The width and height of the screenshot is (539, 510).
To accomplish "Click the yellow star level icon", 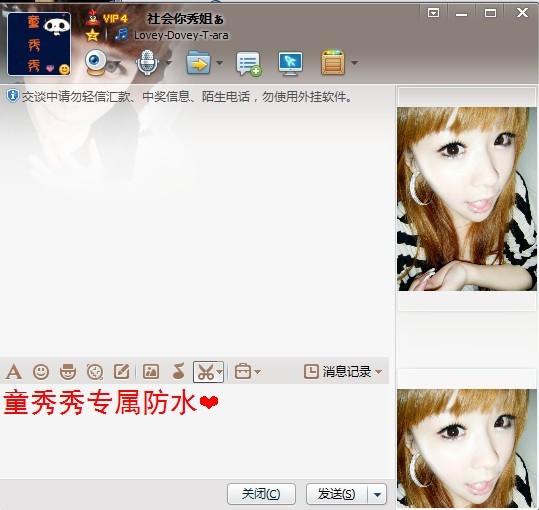I will click(92, 35).
